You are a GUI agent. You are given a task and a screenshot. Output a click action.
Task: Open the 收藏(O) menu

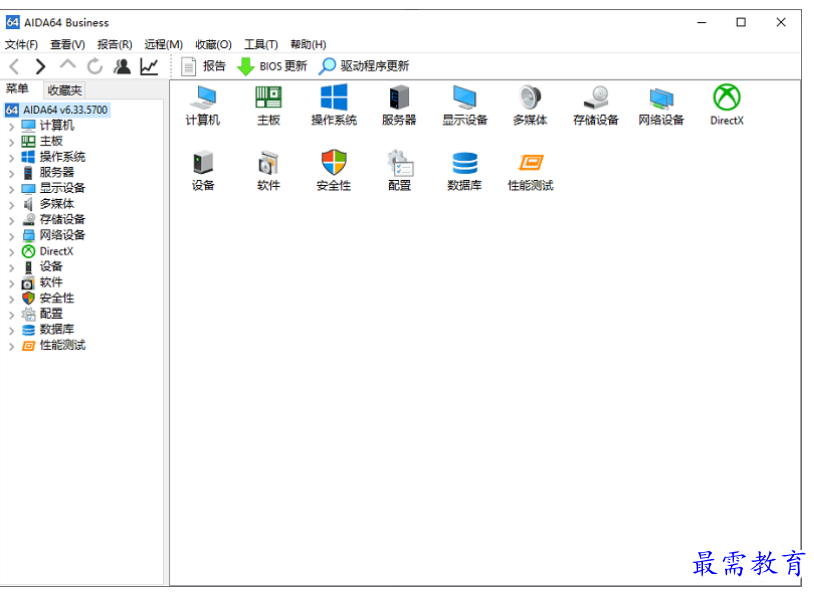click(213, 45)
